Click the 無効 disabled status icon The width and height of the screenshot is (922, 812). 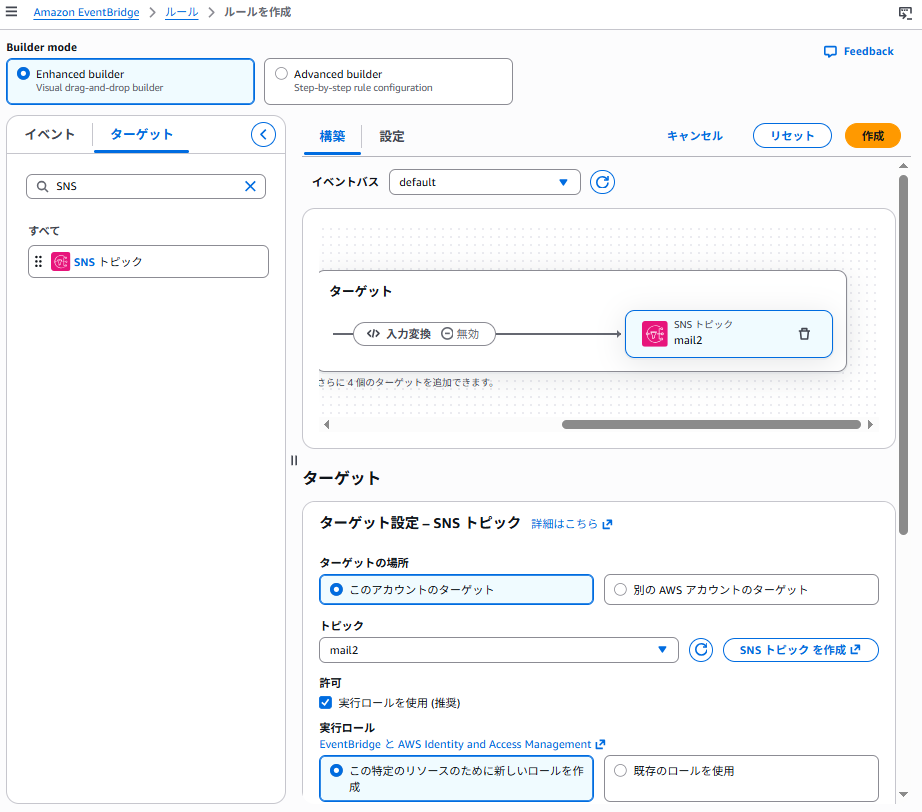[x=447, y=334]
